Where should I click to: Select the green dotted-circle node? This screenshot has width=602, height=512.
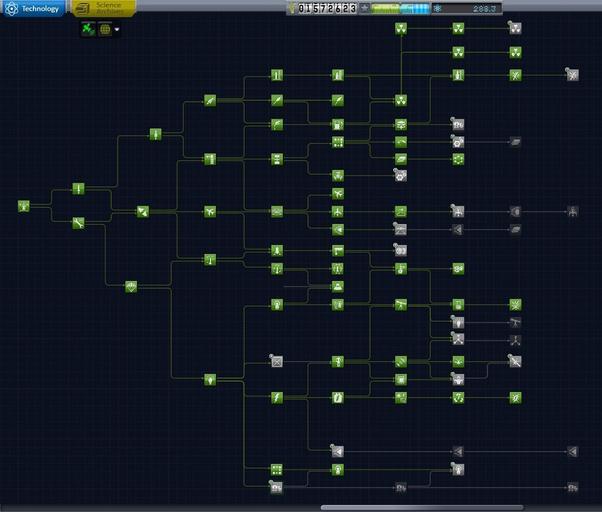pos(458,159)
